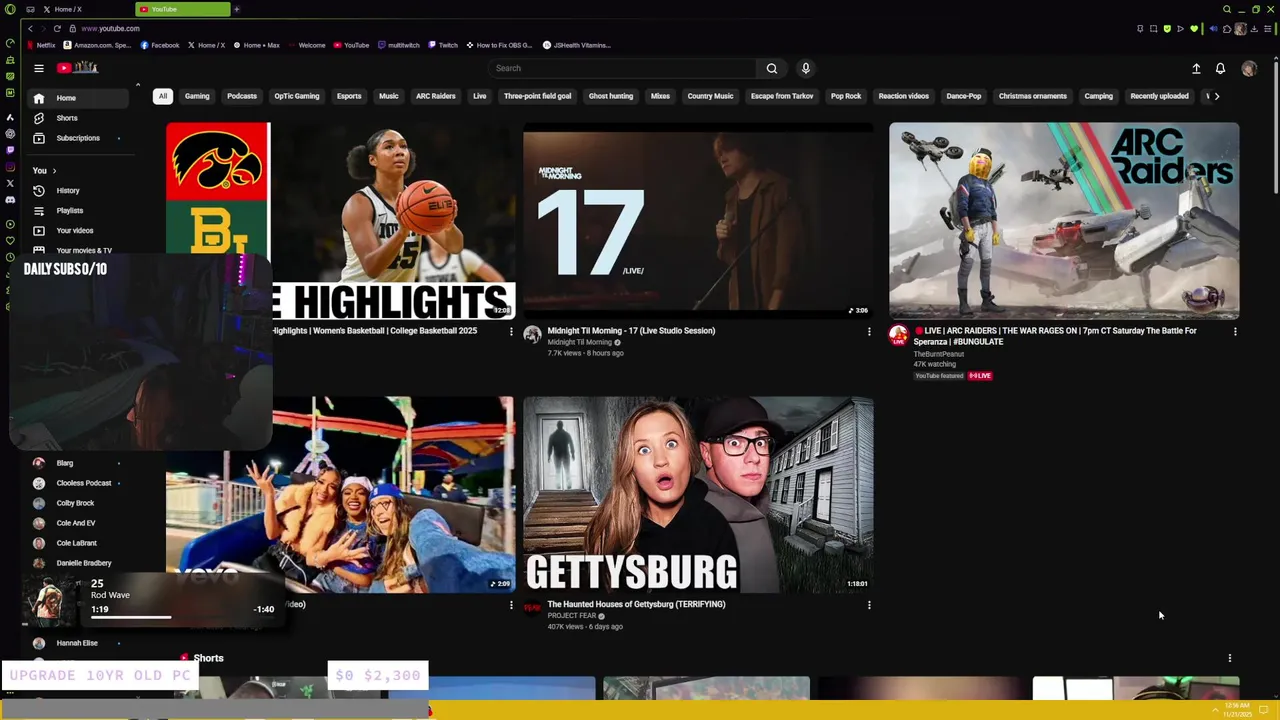Open Your videos in the sidebar
The image size is (1280, 720).
pos(78,231)
